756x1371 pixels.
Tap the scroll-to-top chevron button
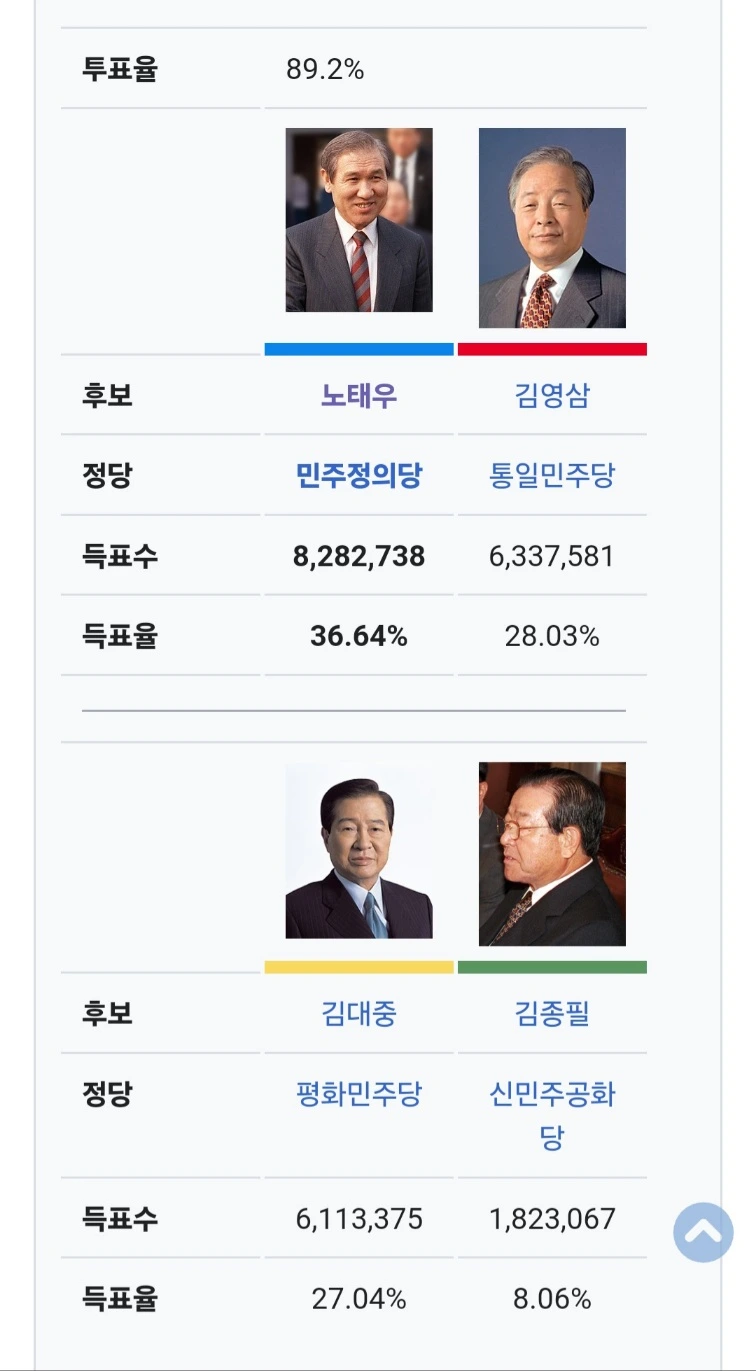pyautogui.click(x=703, y=1232)
